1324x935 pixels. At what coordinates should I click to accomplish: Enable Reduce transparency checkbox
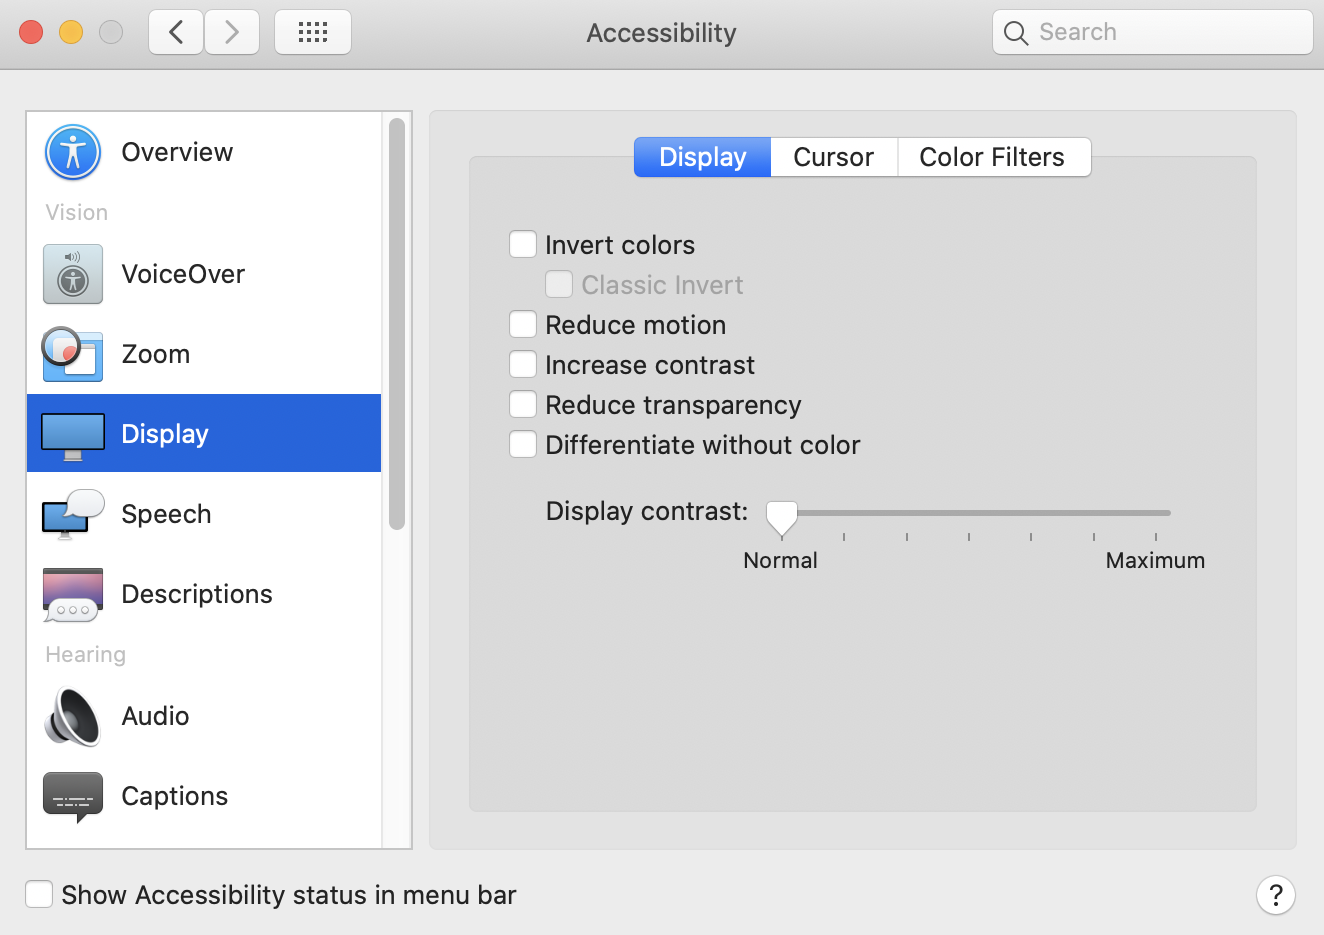coord(523,405)
